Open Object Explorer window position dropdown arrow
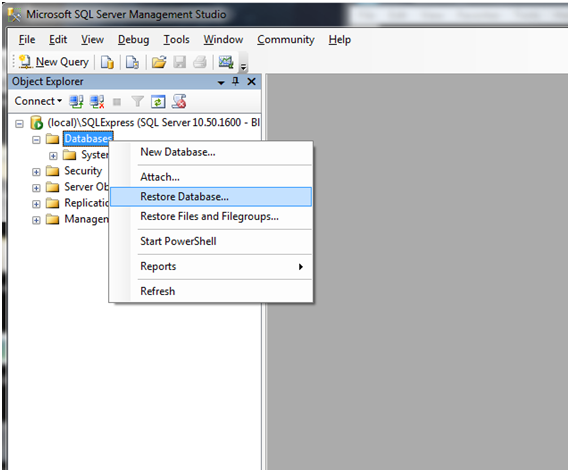This screenshot has width=570, height=472. tap(221, 83)
